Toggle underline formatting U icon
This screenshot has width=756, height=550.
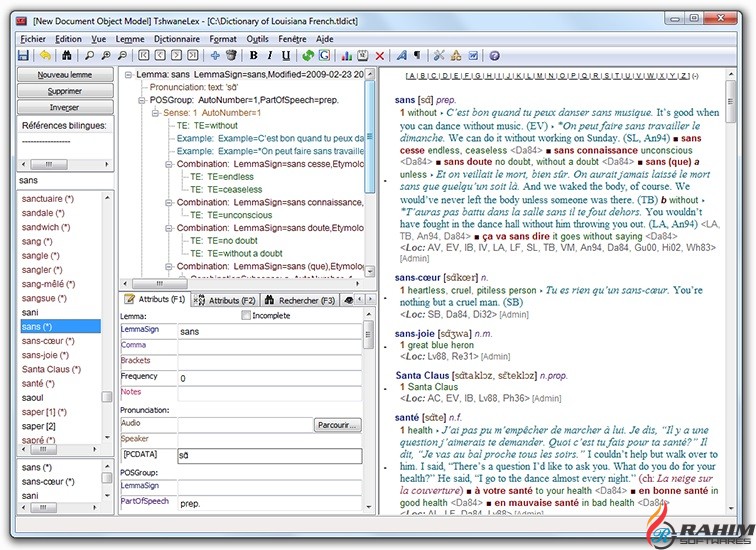tap(286, 55)
